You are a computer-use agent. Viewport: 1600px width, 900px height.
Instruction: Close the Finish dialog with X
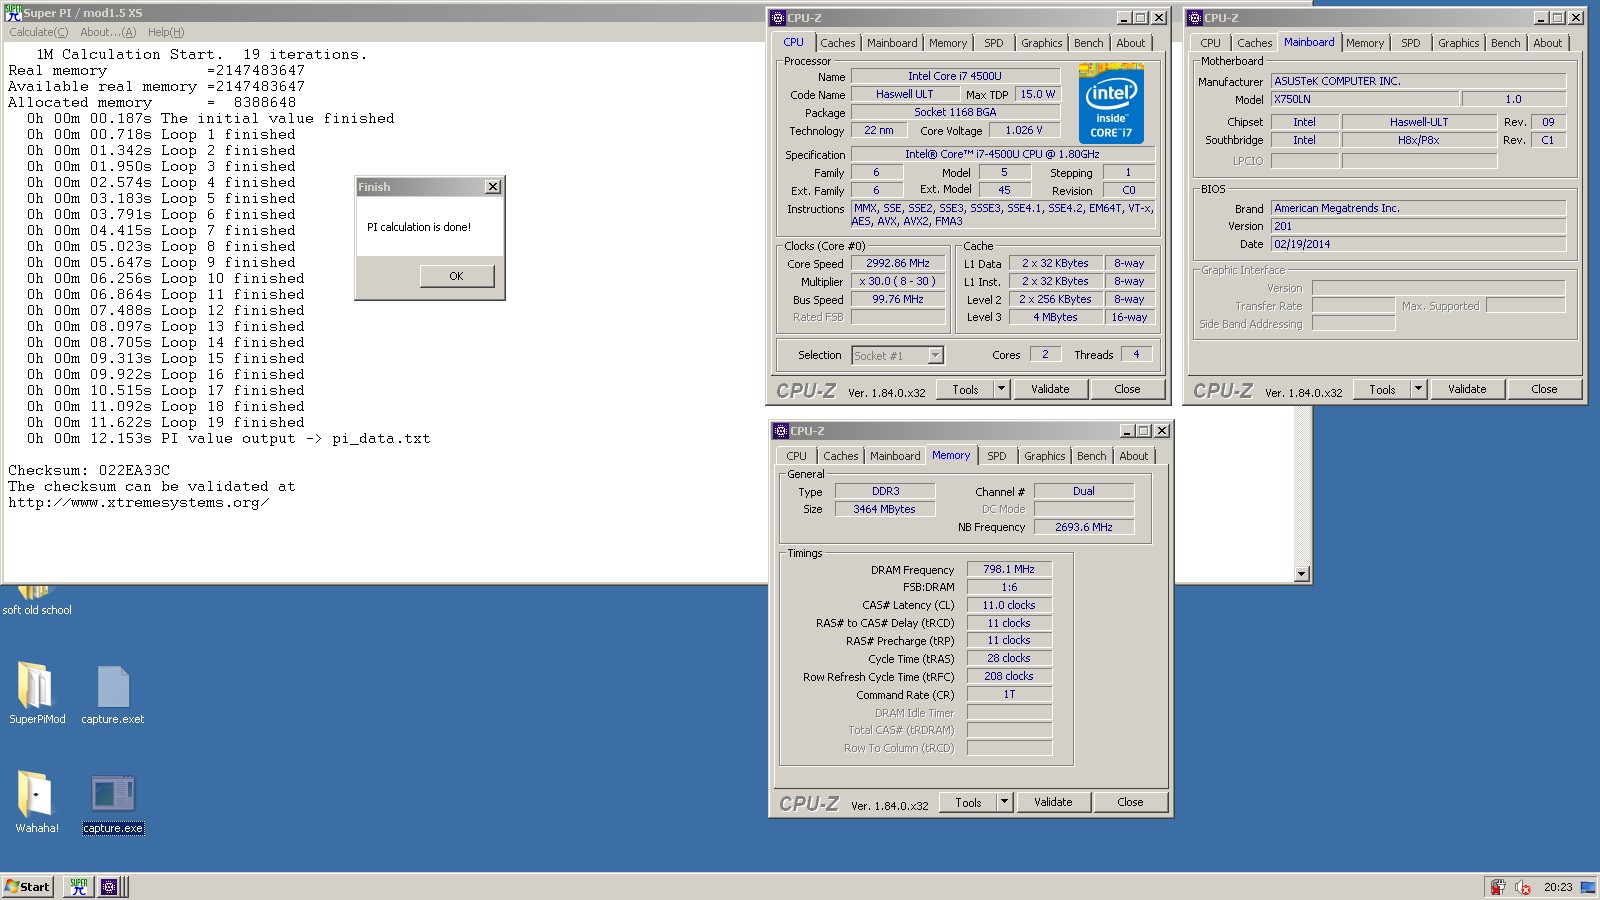click(492, 187)
